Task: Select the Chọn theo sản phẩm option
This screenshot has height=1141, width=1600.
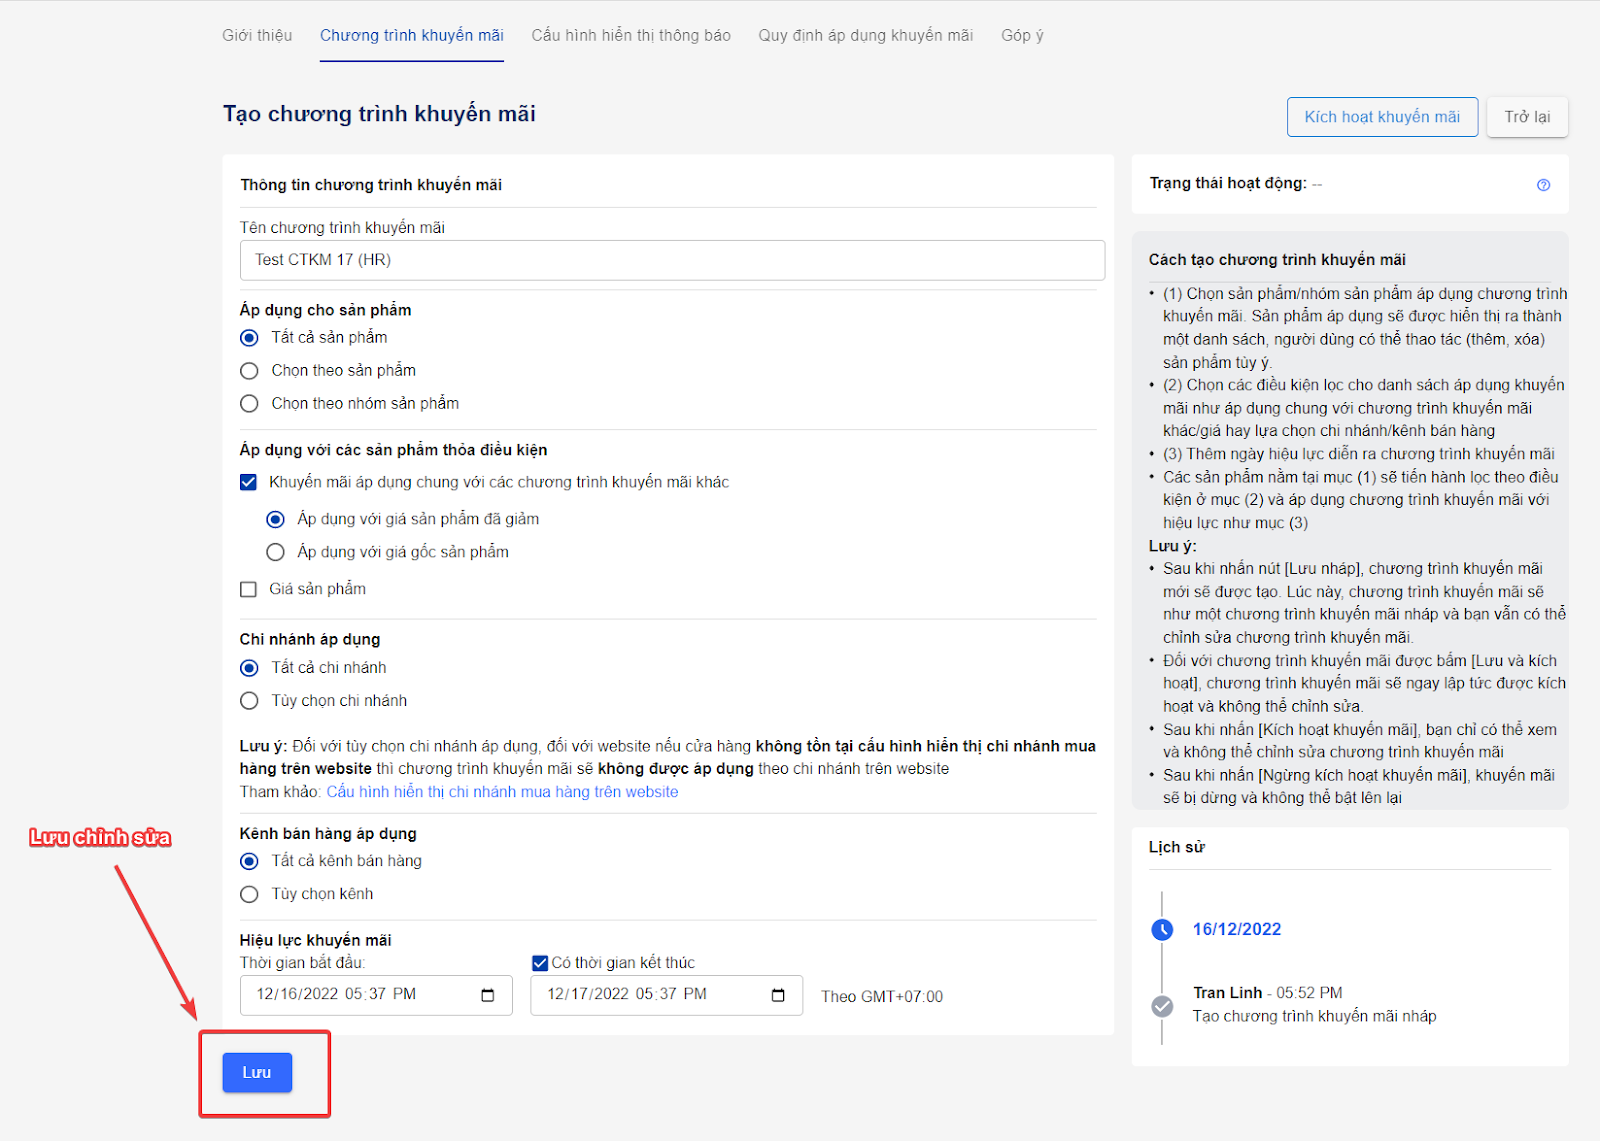Action: [x=250, y=371]
